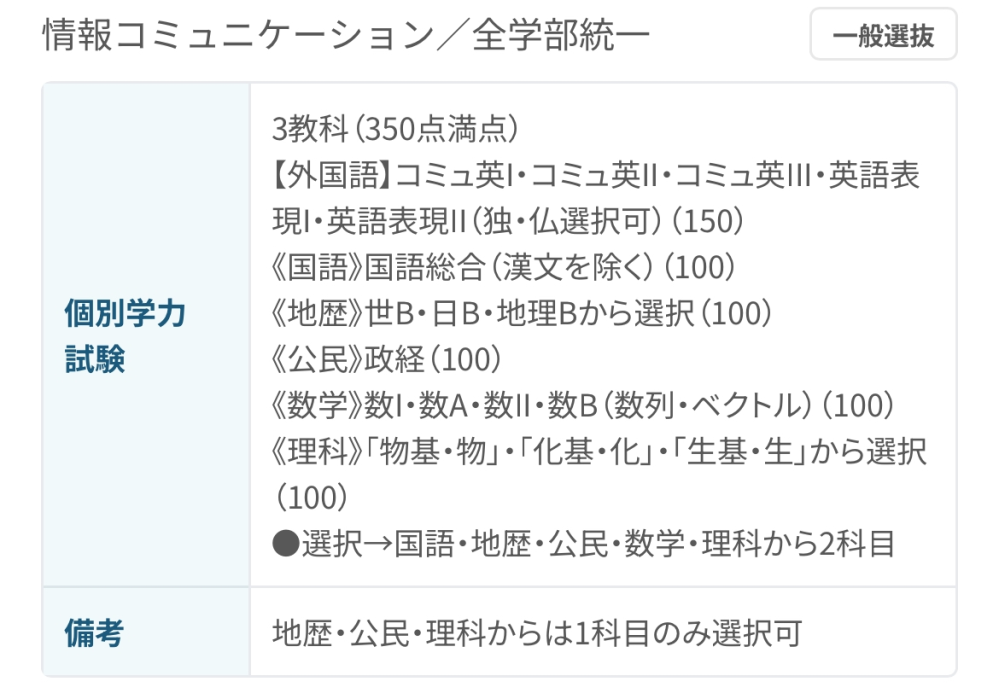
Task: Click the 【外国語】 label
Action: point(333,175)
